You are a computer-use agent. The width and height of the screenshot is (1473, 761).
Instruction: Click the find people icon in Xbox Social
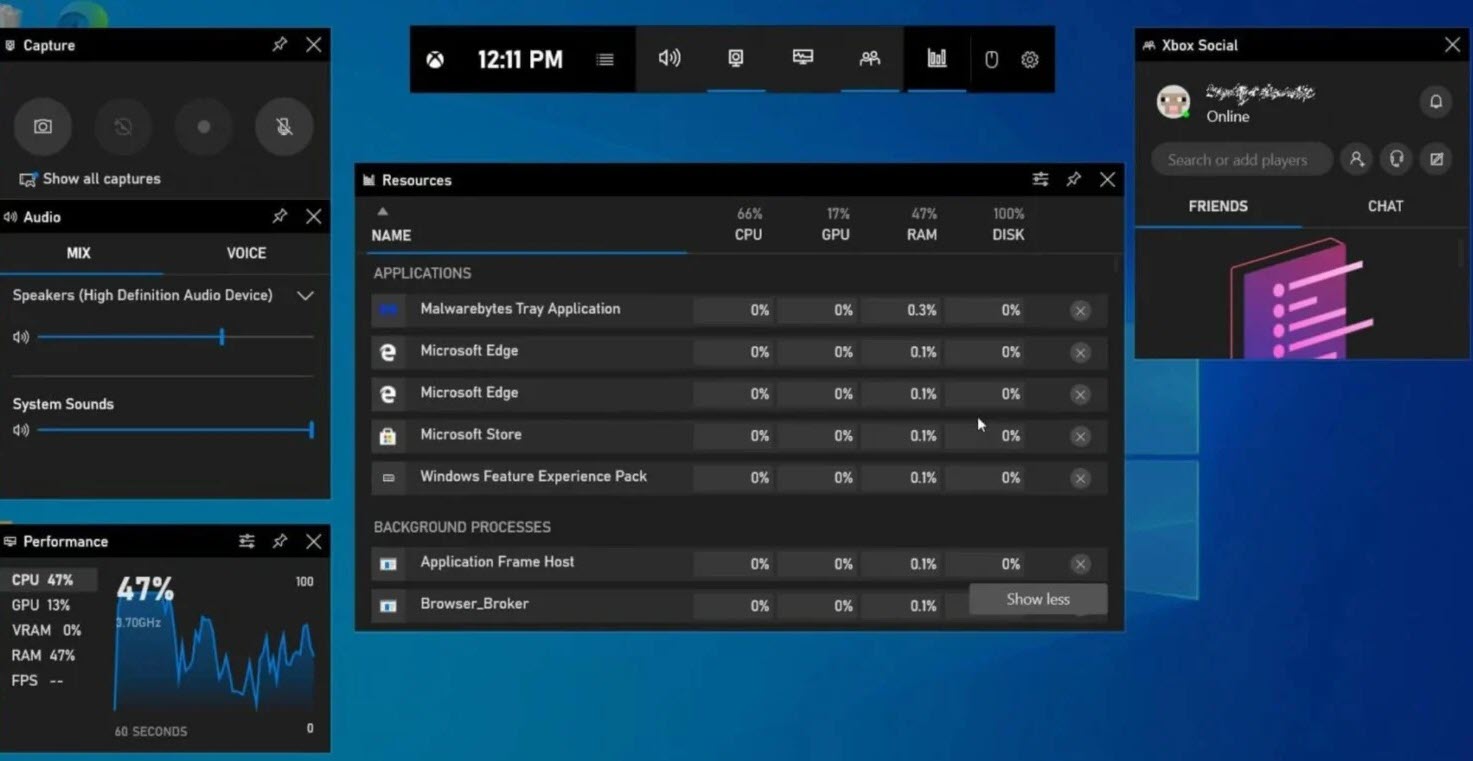click(1357, 159)
